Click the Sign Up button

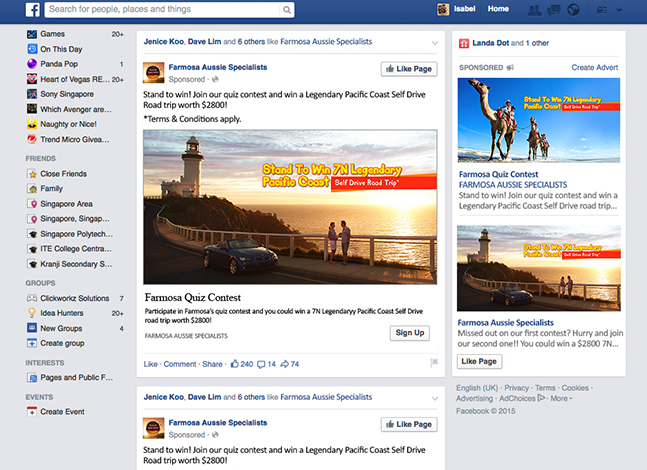[x=410, y=333]
